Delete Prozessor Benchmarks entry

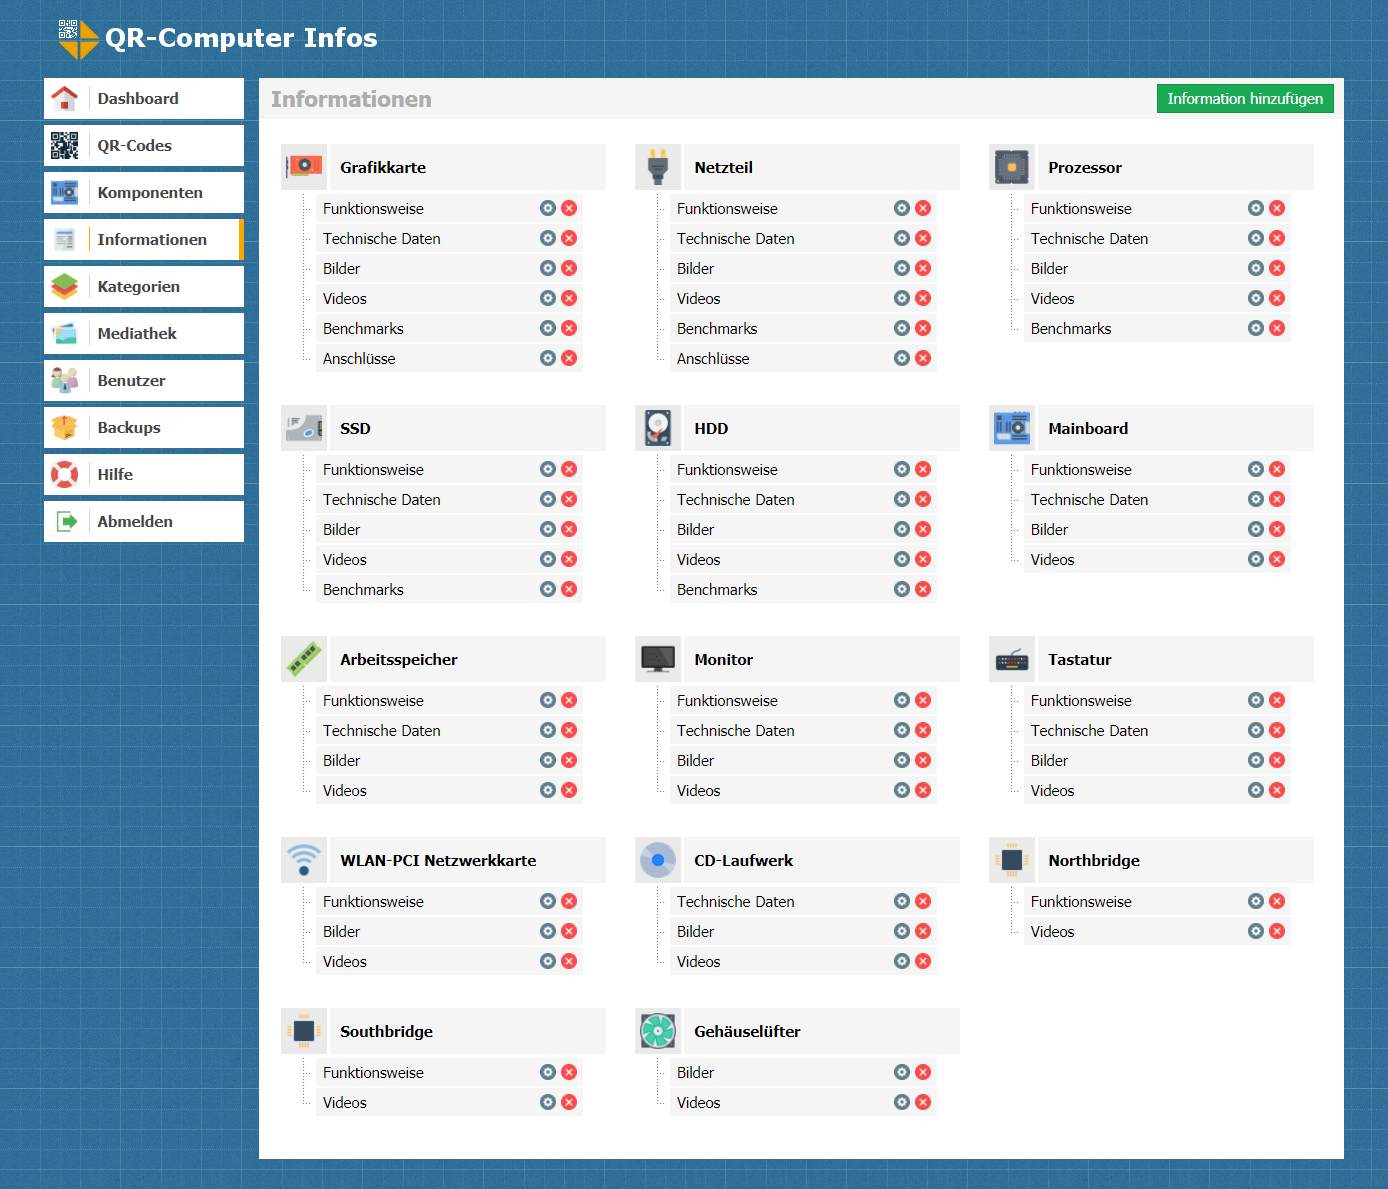(1277, 328)
